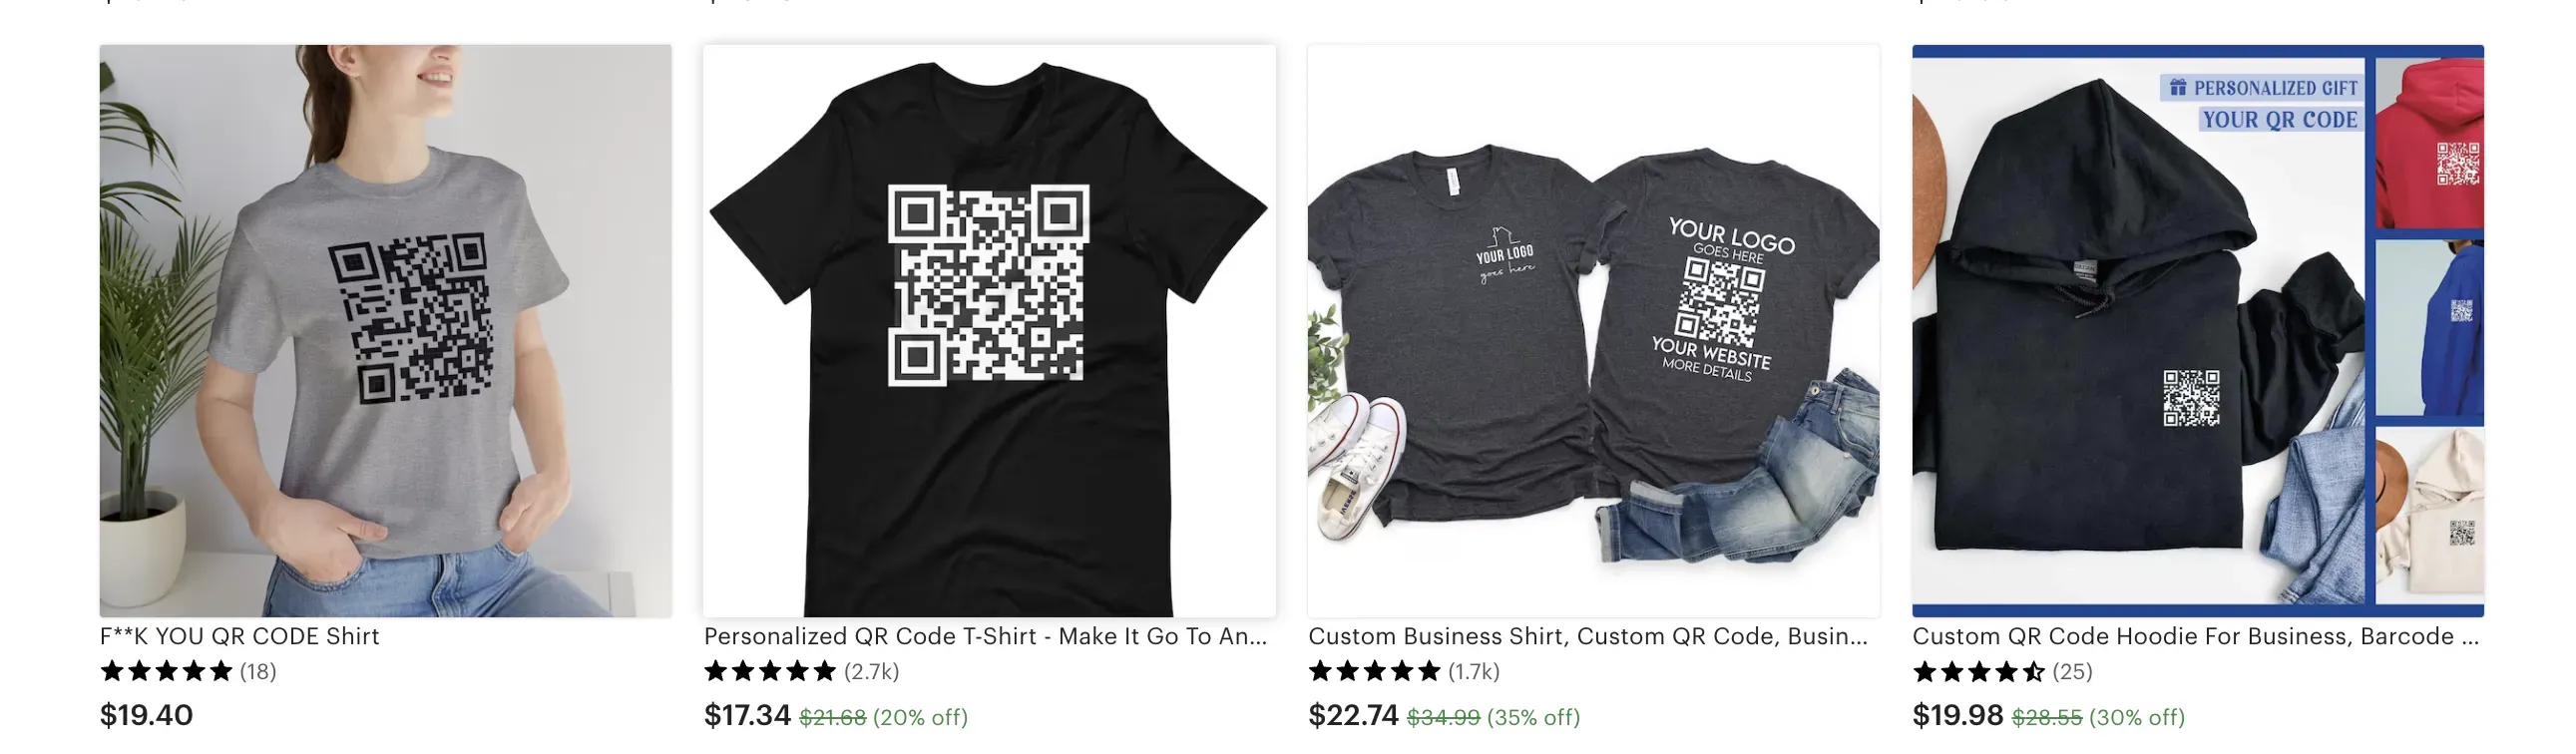Image resolution: width=2576 pixels, height=754 pixels.
Task: Click the $19.40 price
Action: 146,715
